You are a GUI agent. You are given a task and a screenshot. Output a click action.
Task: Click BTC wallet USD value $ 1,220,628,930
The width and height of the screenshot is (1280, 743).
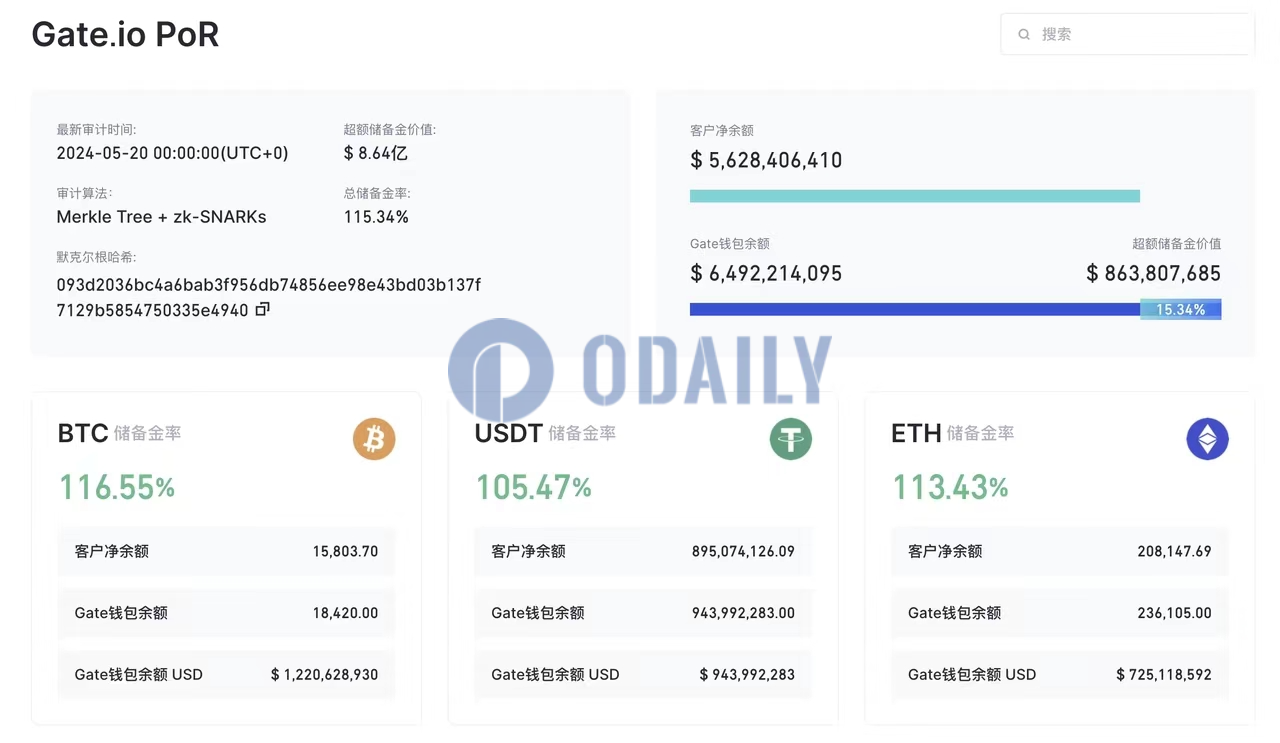325,675
